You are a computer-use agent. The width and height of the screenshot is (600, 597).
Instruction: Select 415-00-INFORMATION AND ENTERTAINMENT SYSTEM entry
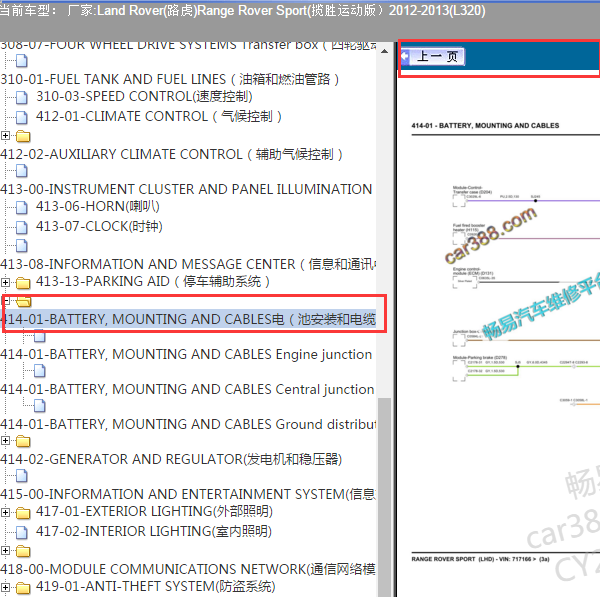pos(188,494)
